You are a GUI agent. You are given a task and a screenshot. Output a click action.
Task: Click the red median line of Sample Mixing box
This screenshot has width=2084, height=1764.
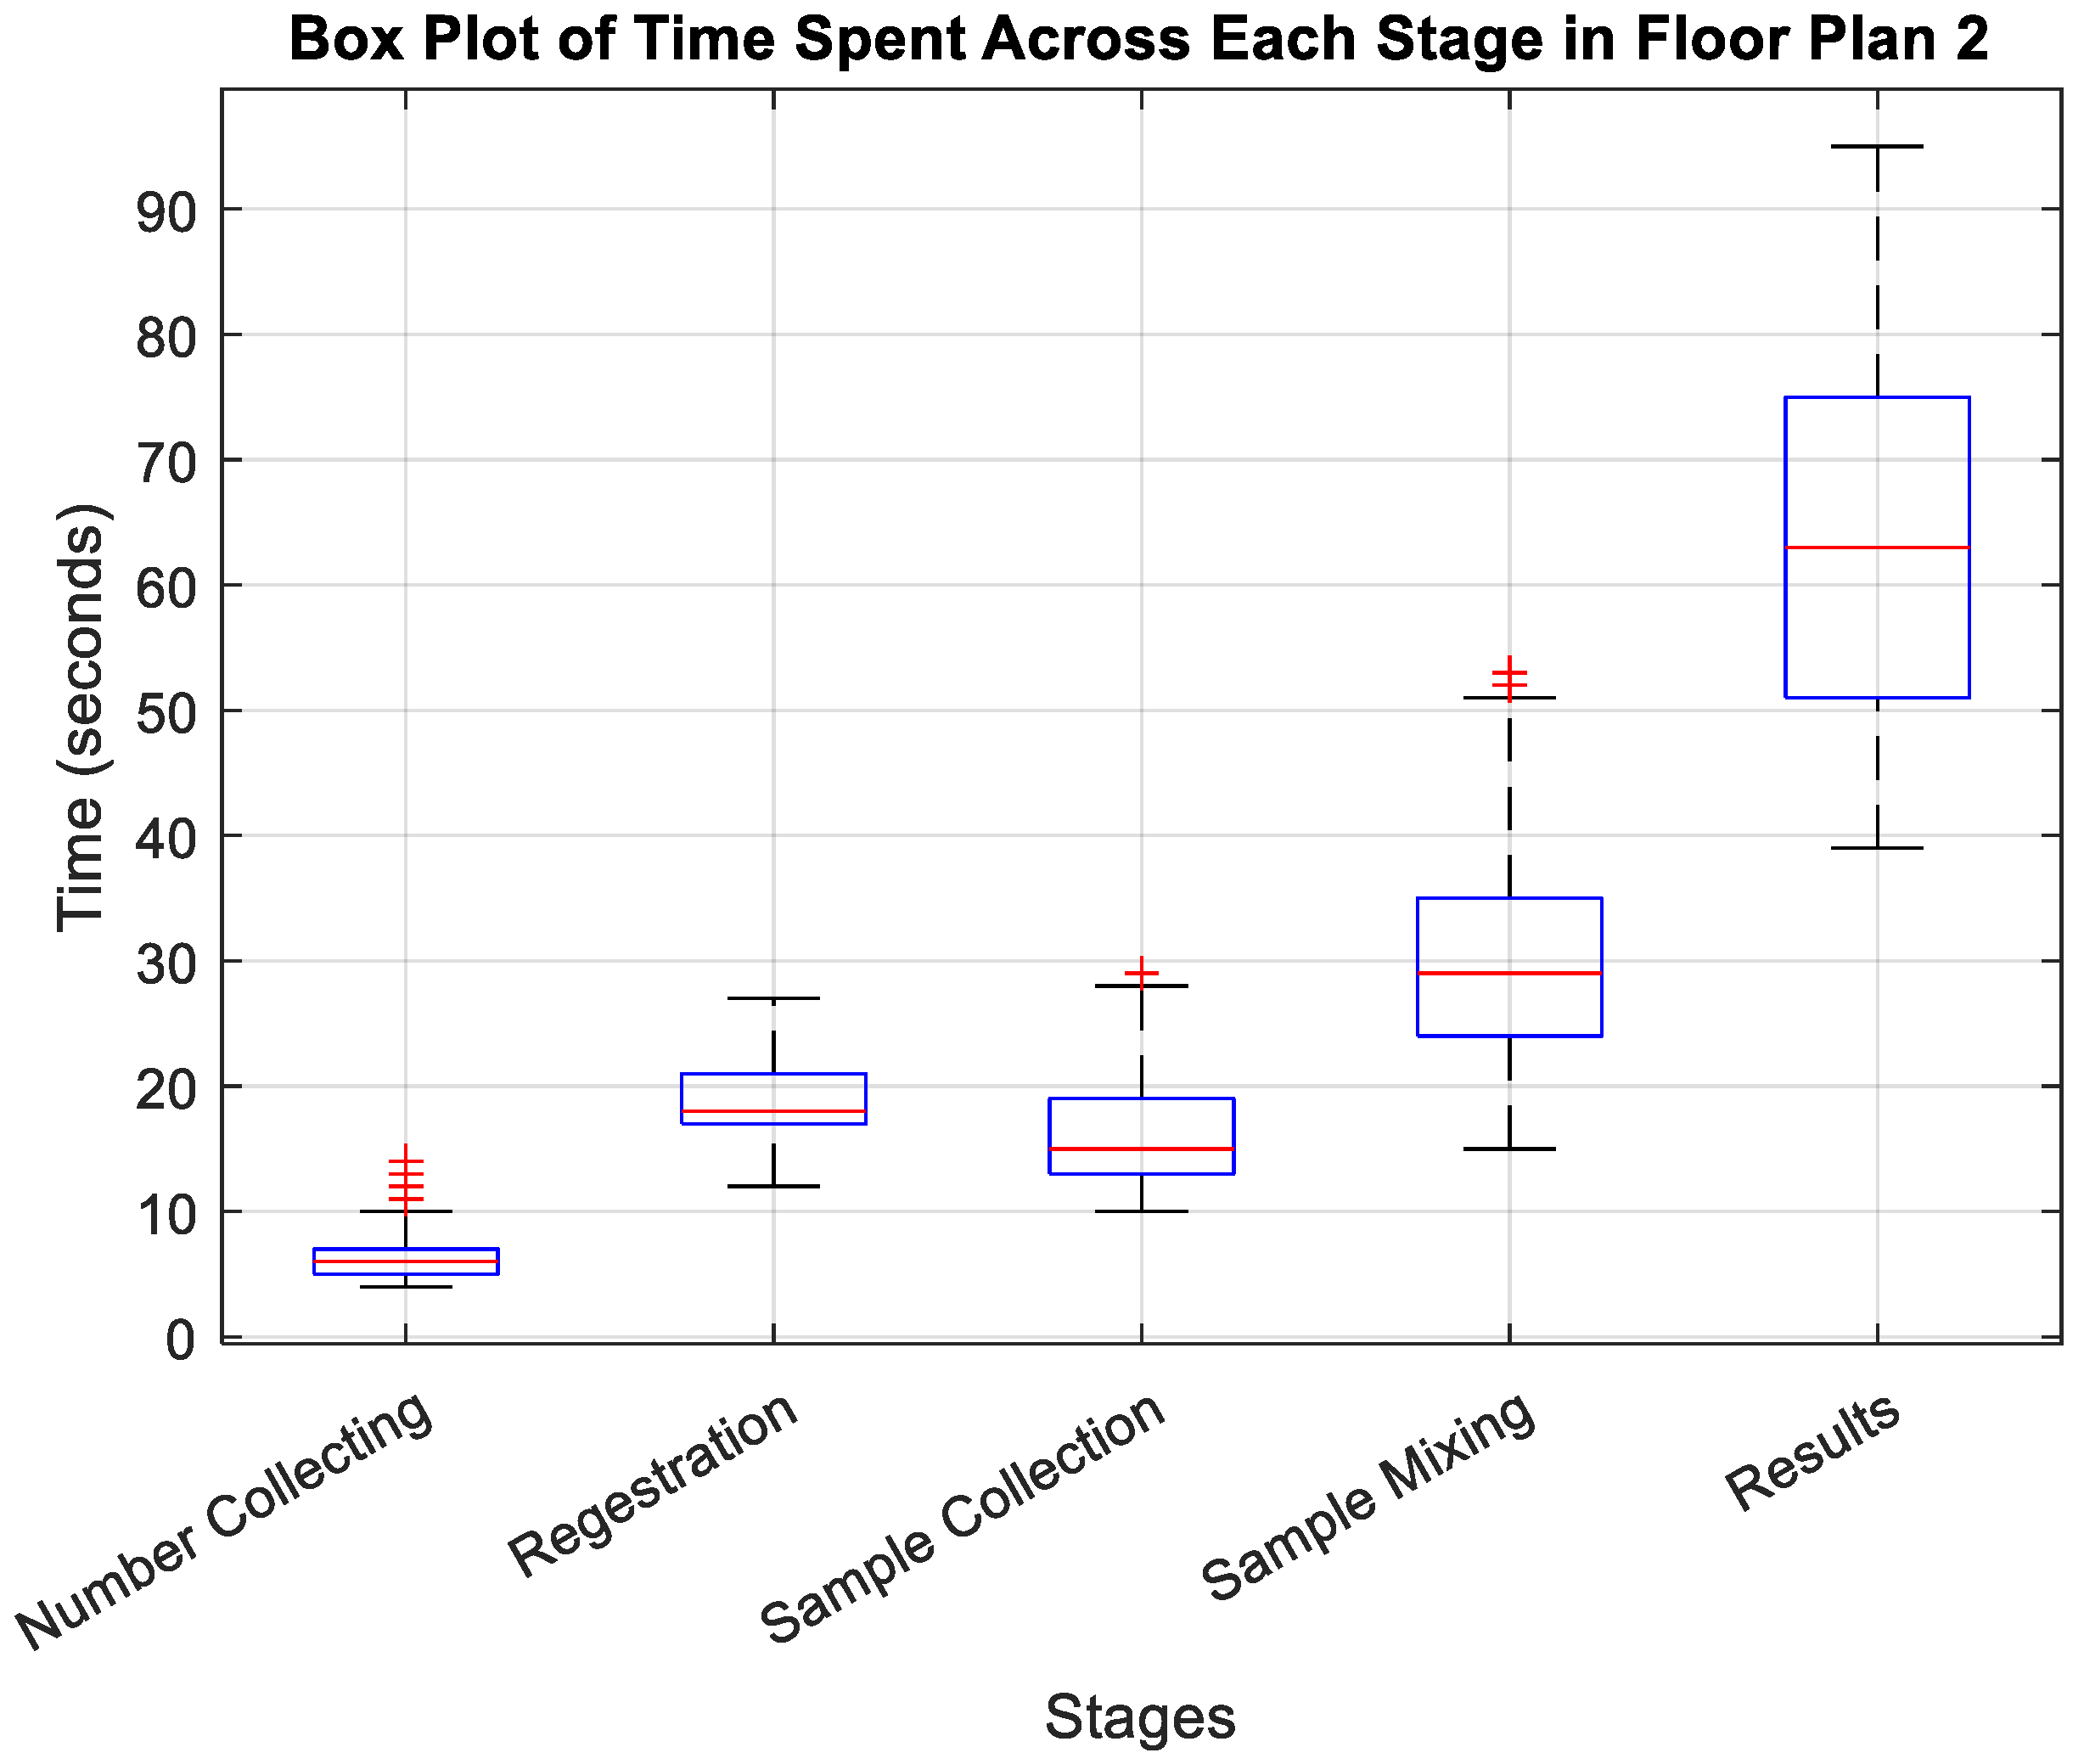click(1509, 973)
